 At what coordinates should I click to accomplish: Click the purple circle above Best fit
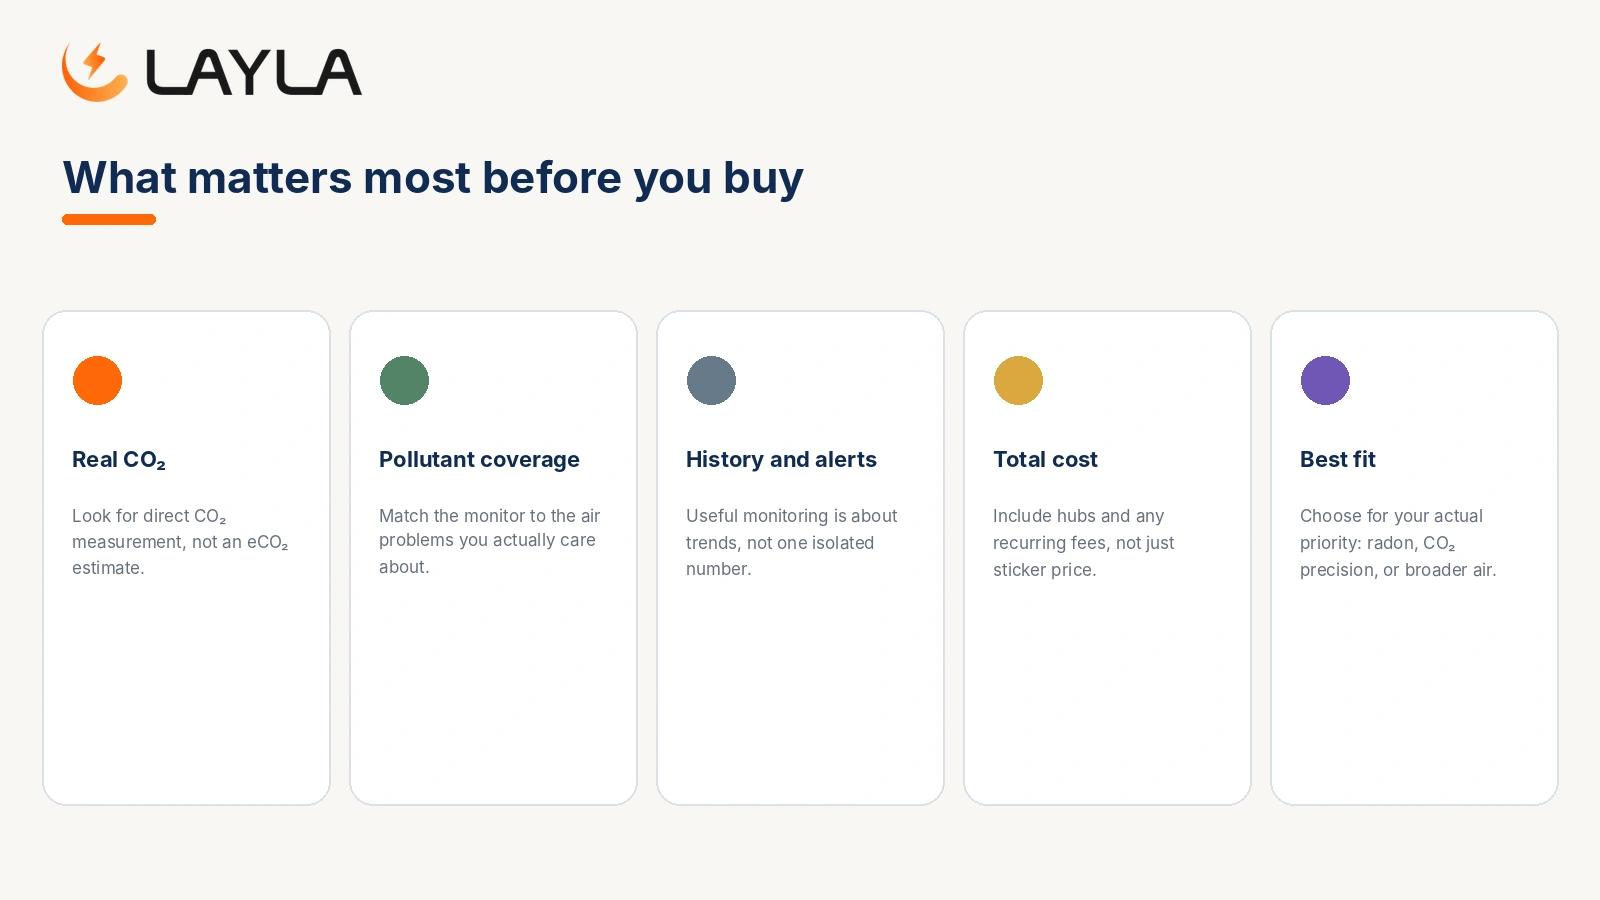1325,380
